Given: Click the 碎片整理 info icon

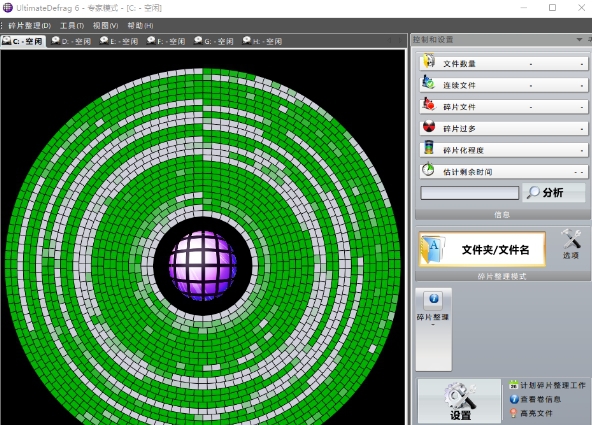Looking at the screenshot, I should tap(434, 299).
